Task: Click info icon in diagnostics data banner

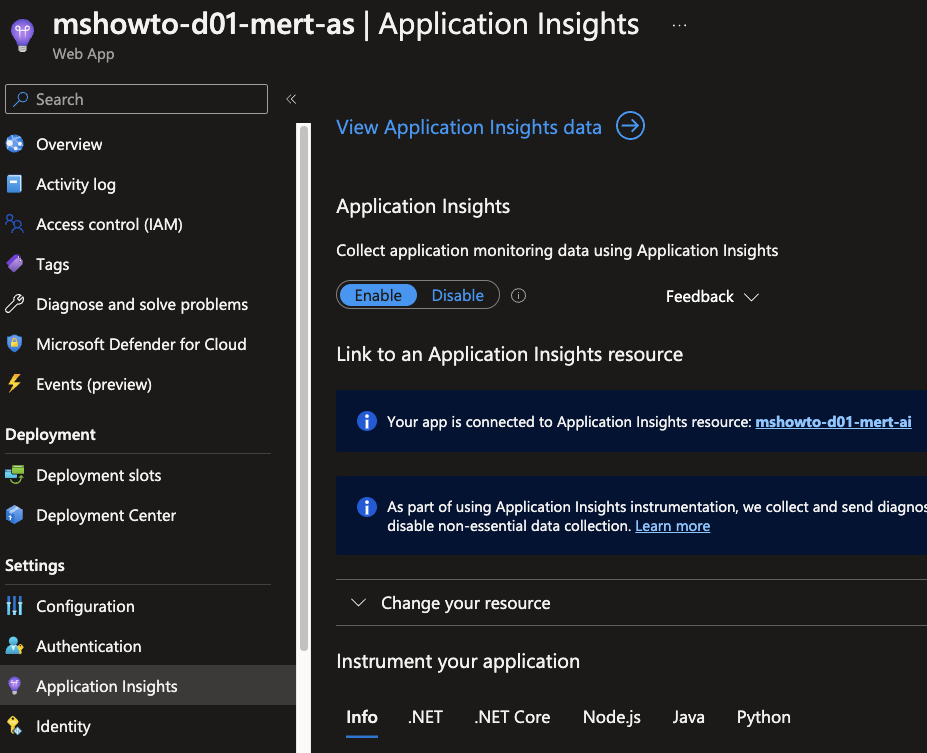Action: pos(367,507)
